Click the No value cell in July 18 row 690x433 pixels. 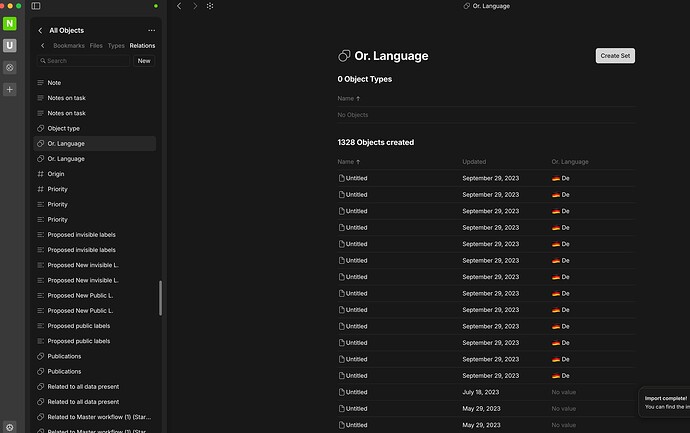pyautogui.click(x=564, y=392)
